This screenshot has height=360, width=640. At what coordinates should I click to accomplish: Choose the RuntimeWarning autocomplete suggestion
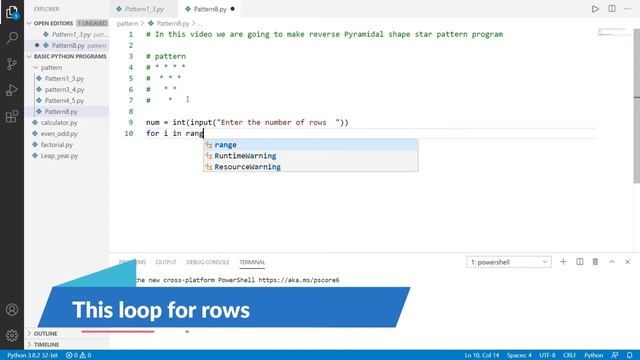(310, 156)
